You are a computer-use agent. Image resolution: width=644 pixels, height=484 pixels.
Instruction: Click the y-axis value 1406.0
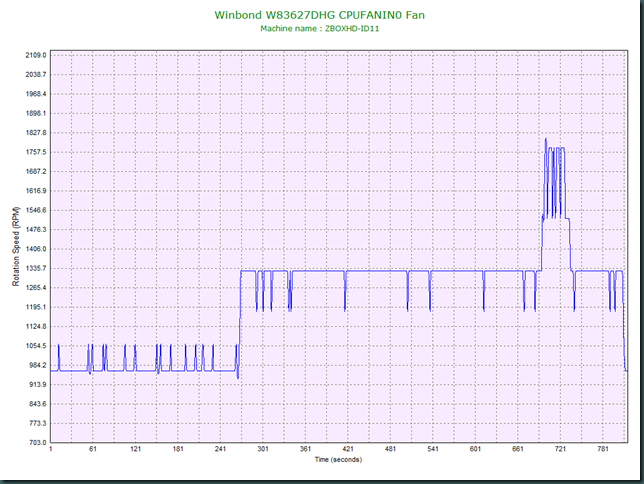tap(36, 249)
